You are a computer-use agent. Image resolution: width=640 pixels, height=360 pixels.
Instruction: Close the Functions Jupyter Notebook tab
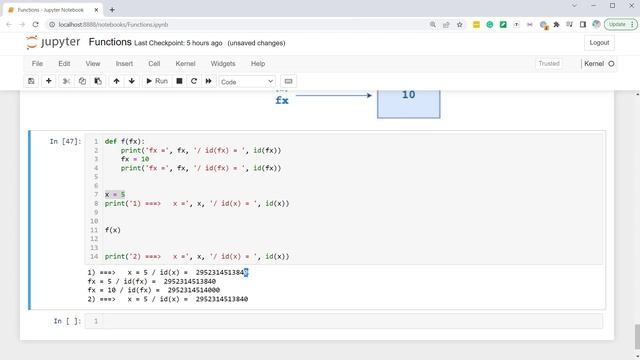click(96, 10)
